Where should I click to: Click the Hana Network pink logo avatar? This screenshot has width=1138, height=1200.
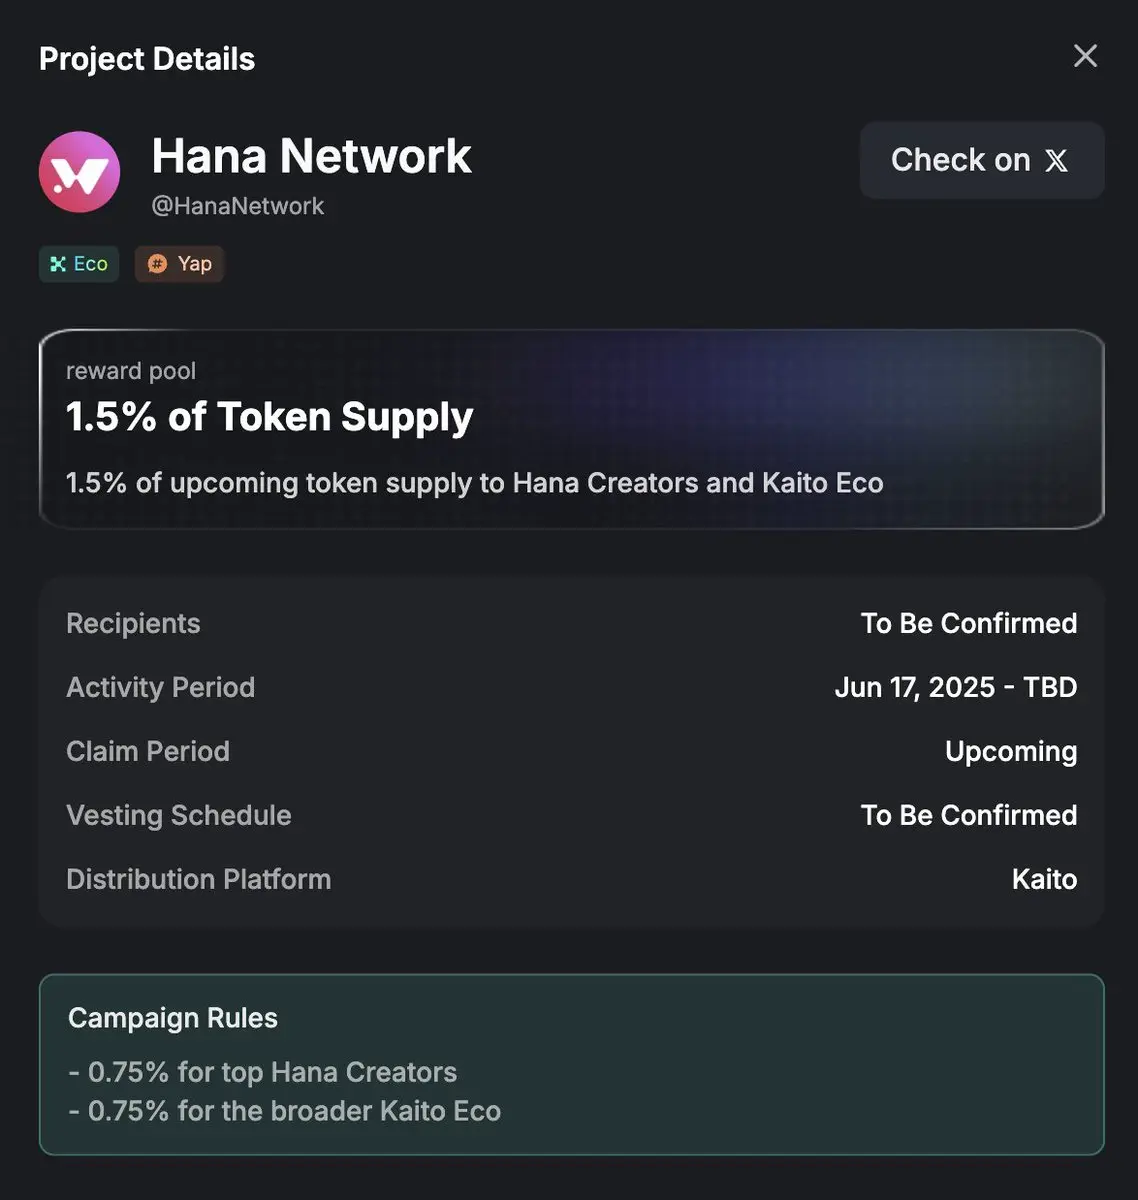[x=80, y=172]
